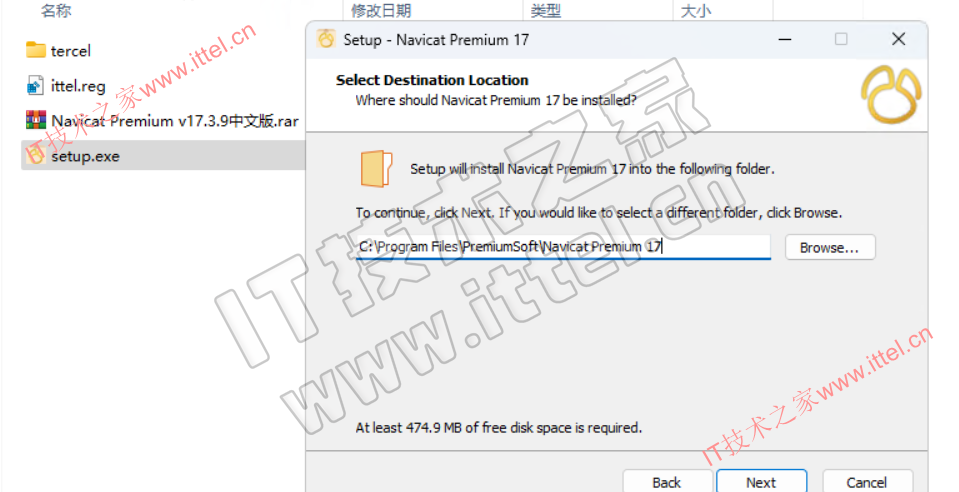
Task: Click Next to continue installation
Action: tap(761, 482)
